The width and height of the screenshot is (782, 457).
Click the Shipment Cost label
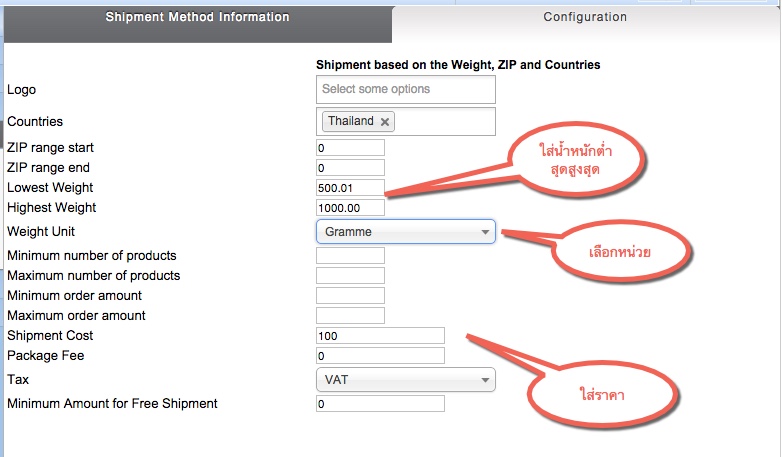[50, 335]
